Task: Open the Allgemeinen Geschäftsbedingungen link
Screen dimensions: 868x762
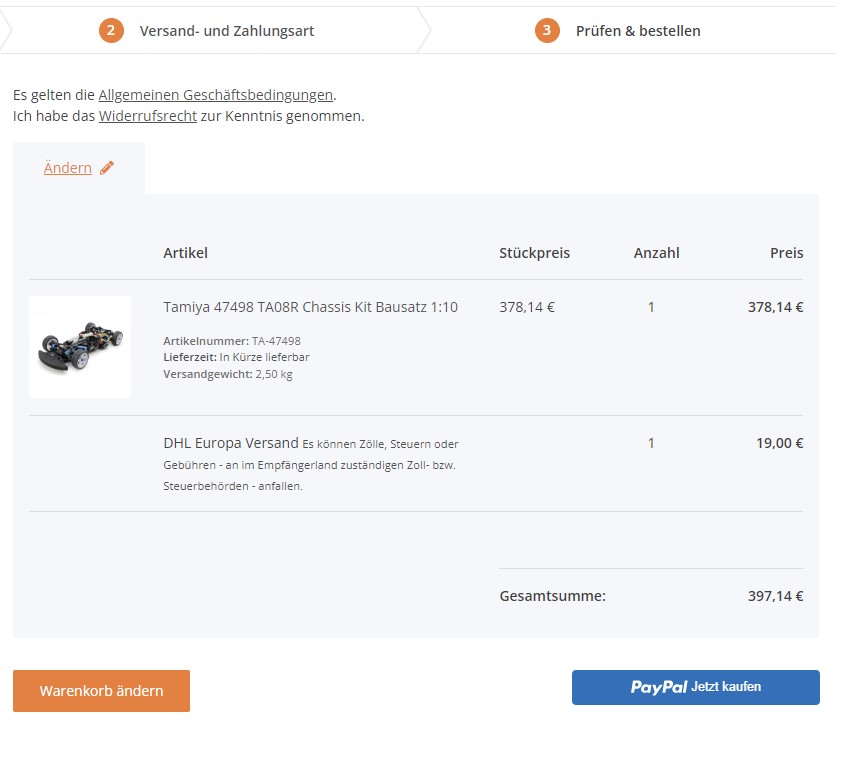Action: coord(216,95)
